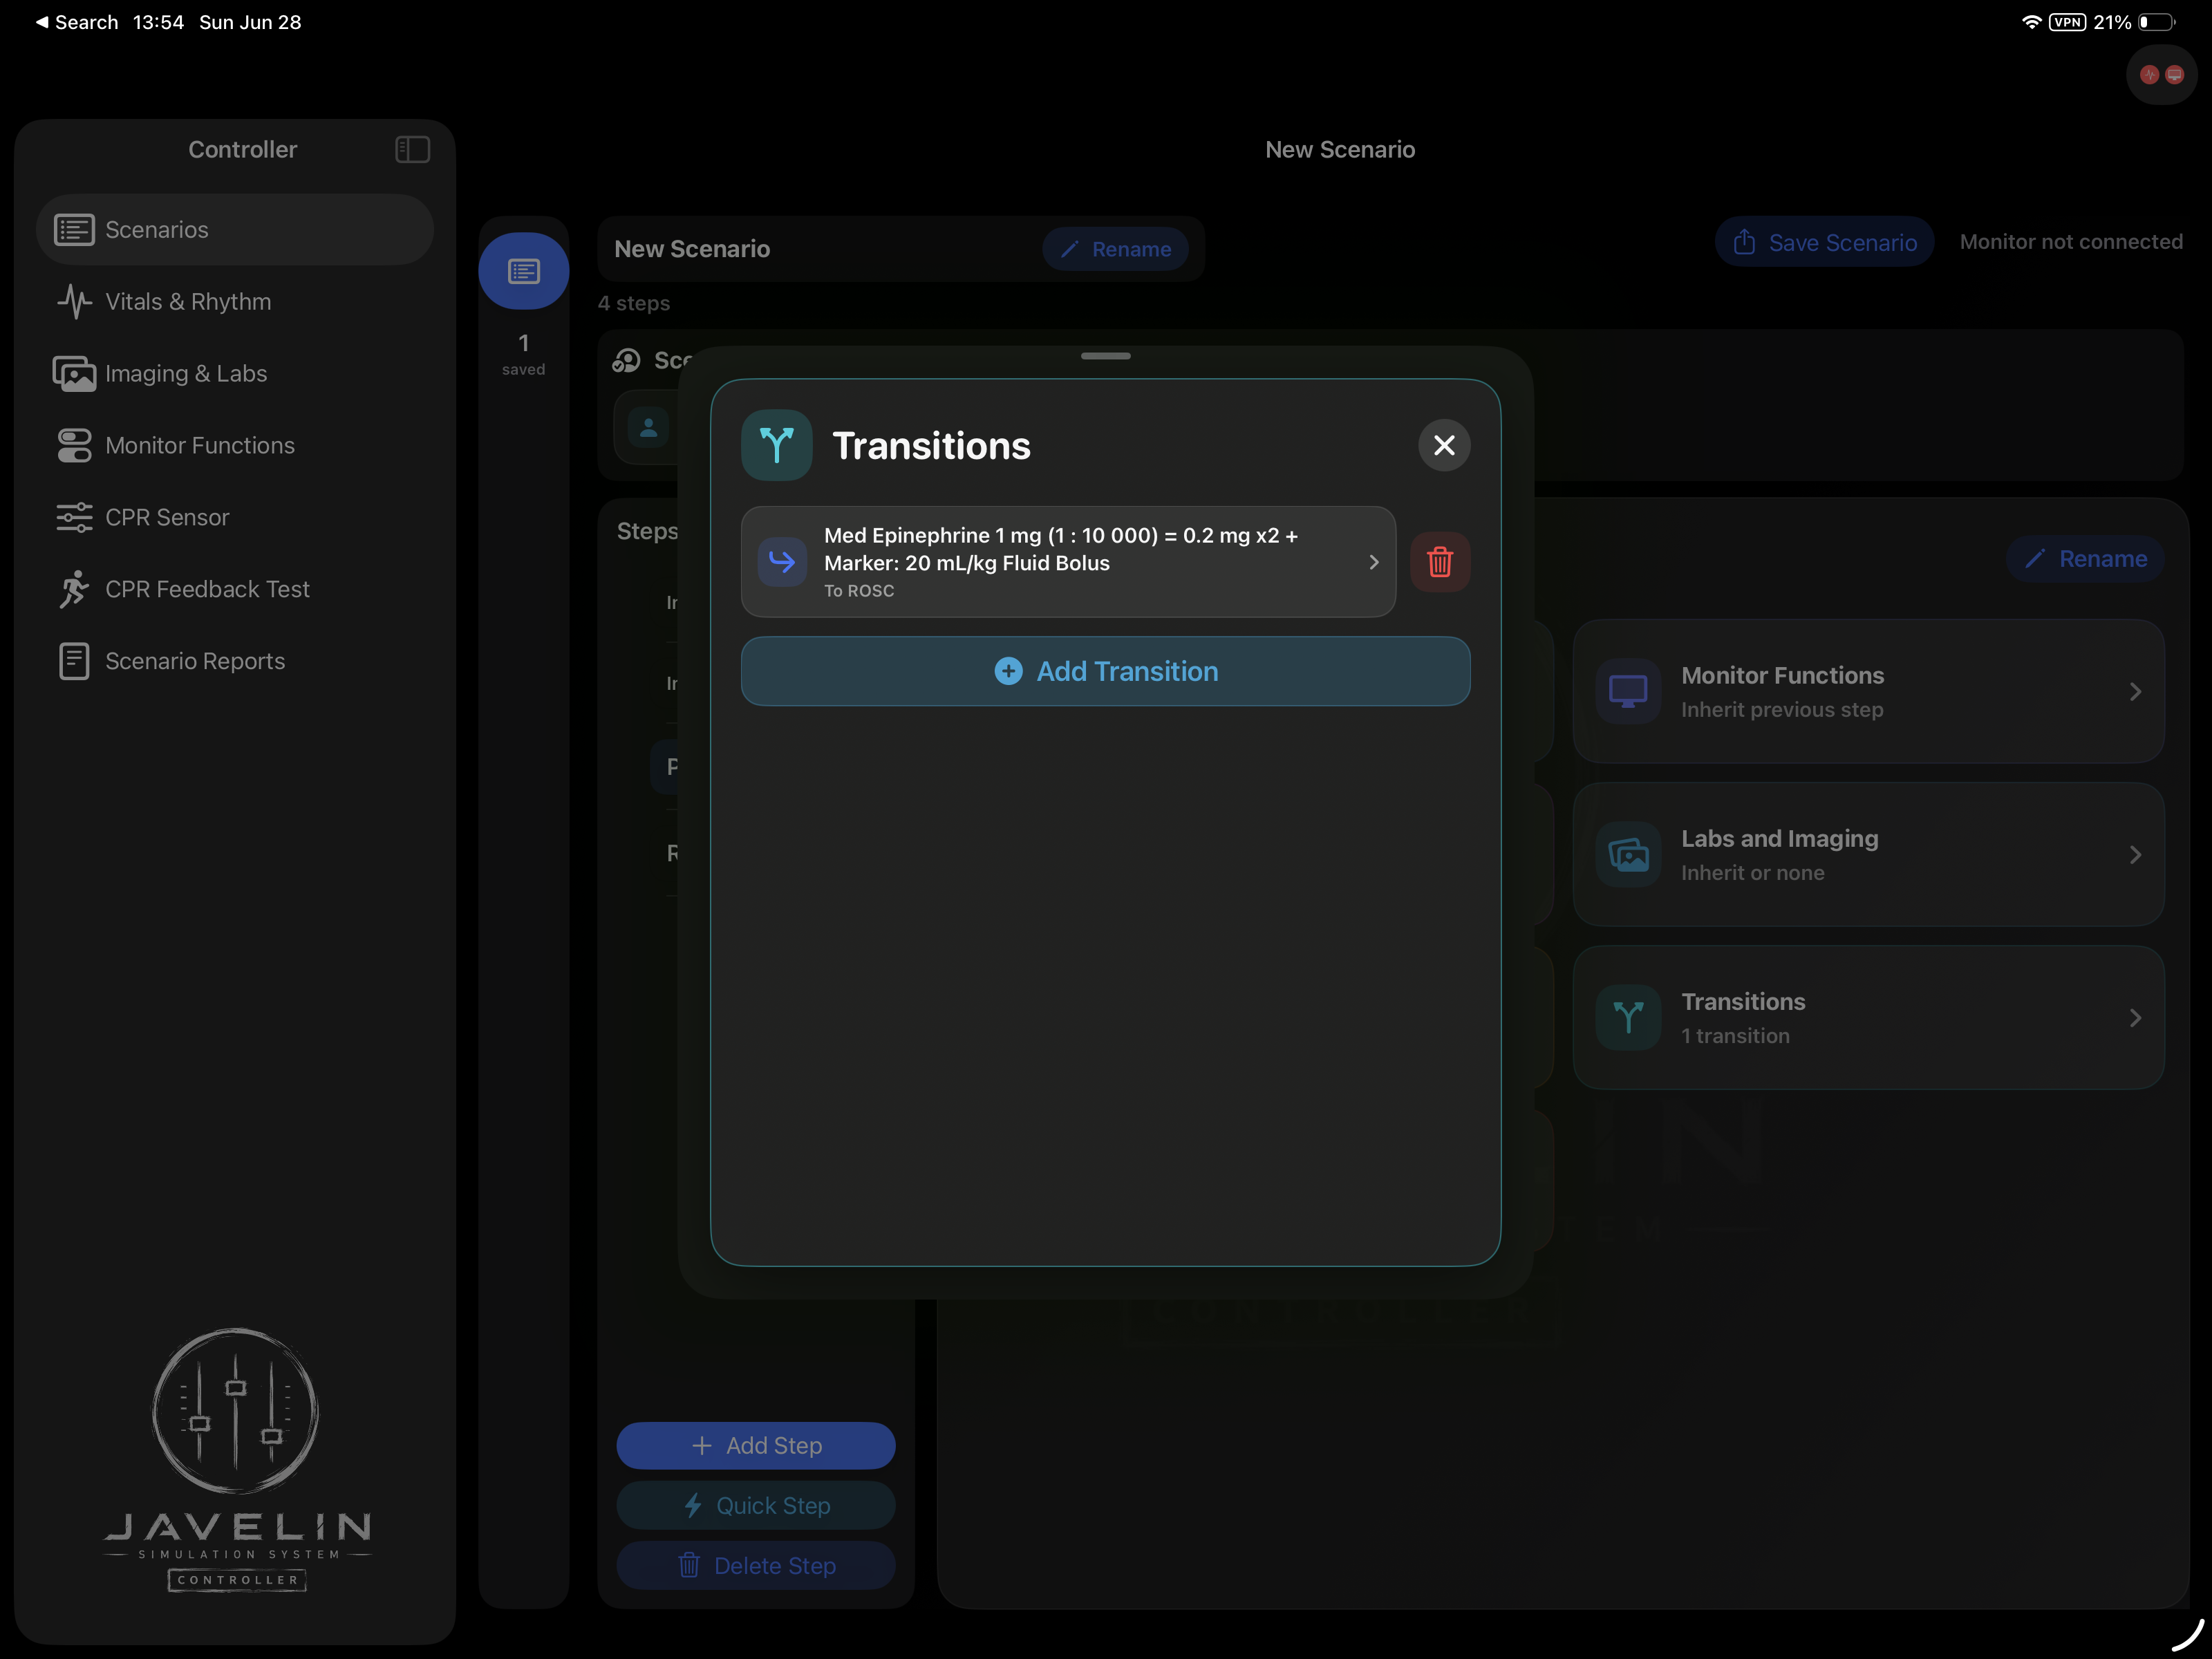2212x1659 pixels.
Task: Click the Scenario Reports document icon
Action: 74,661
